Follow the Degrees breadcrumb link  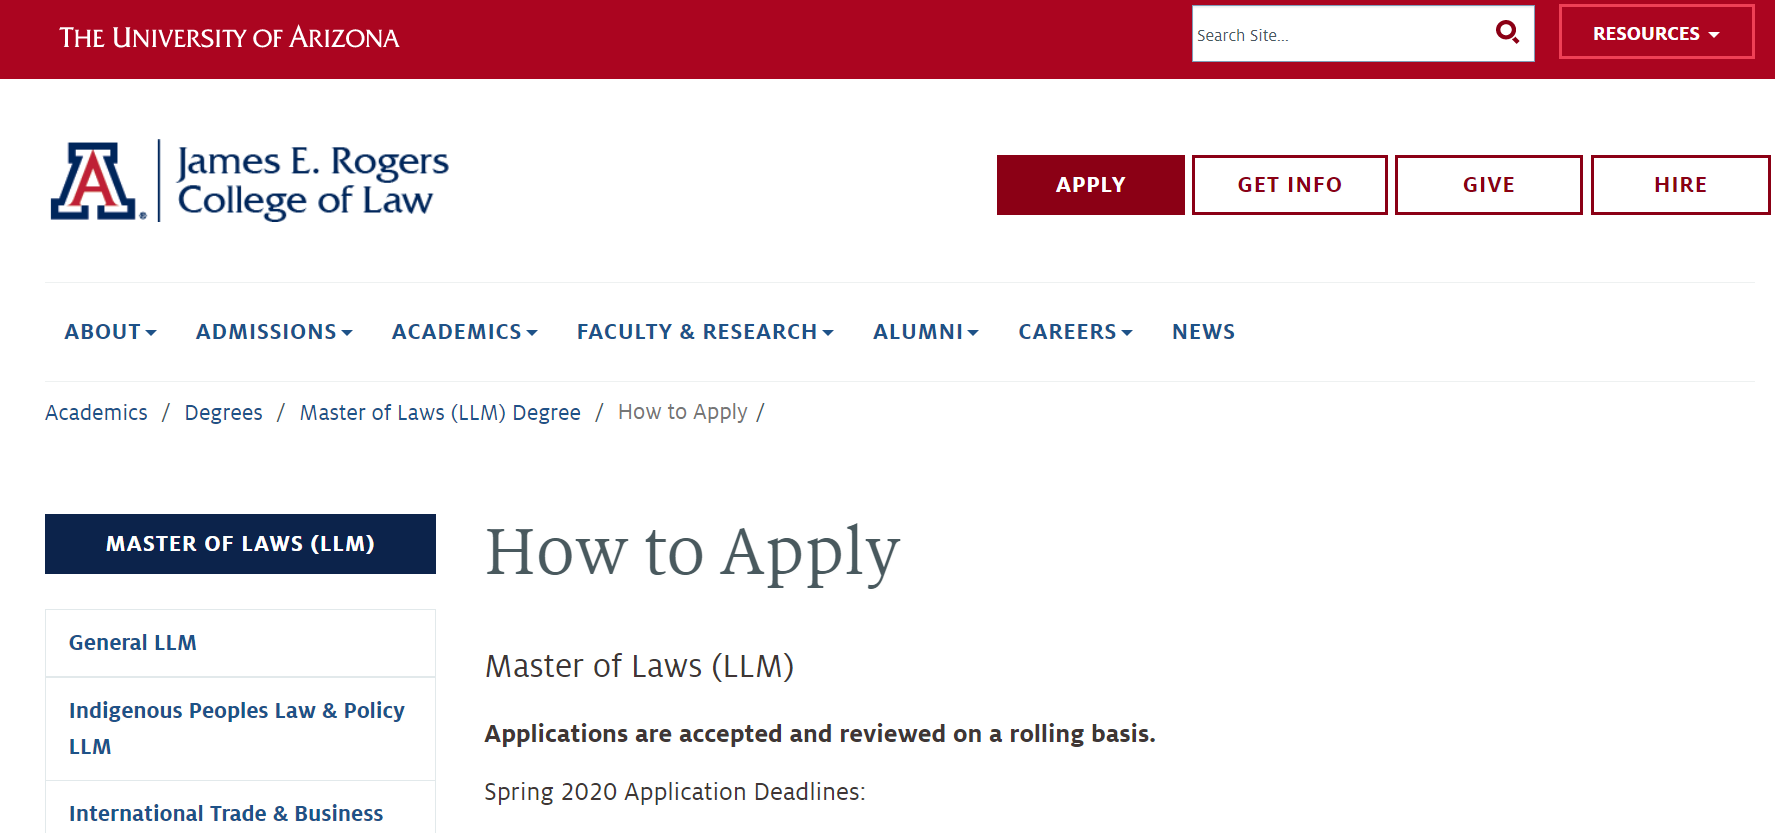click(224, 413)
